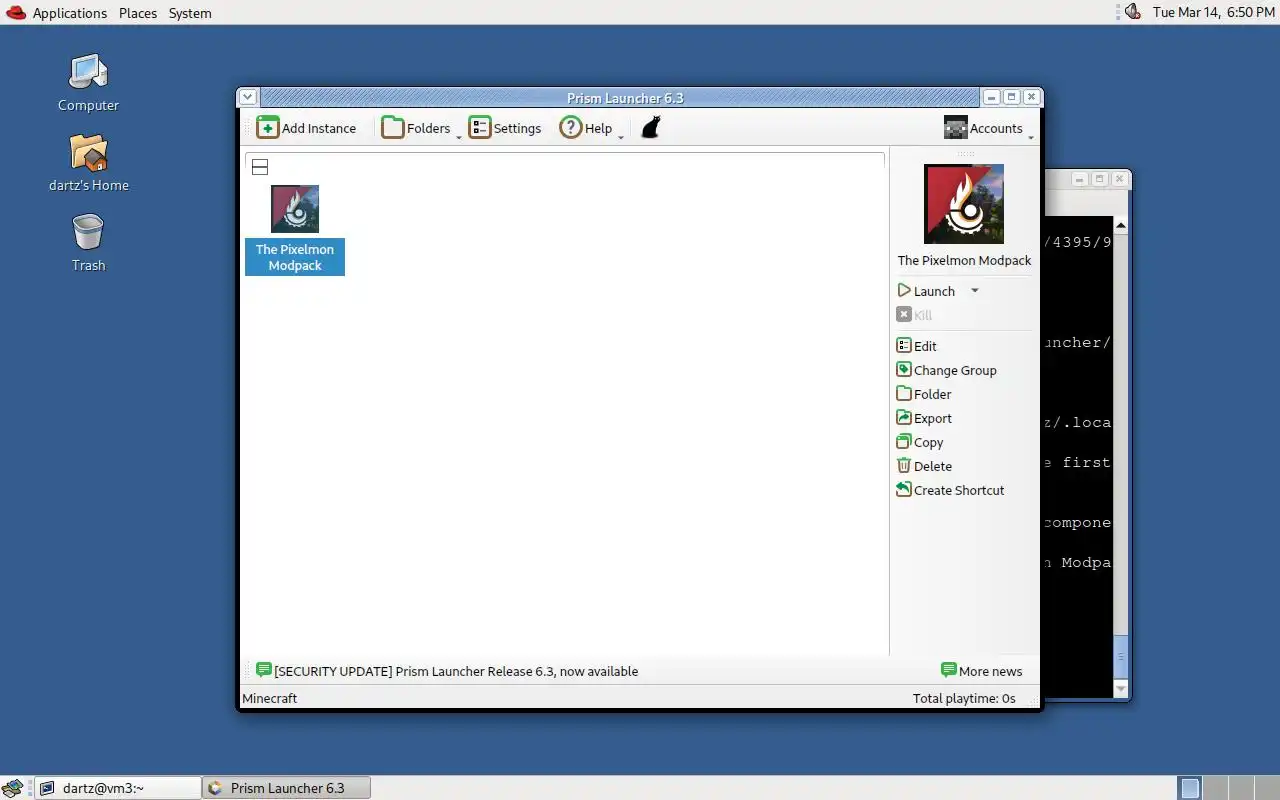The width and height of the screenshot is (1280, 800).
Task: Click Change Group action
Action: (x=947, y=370)
